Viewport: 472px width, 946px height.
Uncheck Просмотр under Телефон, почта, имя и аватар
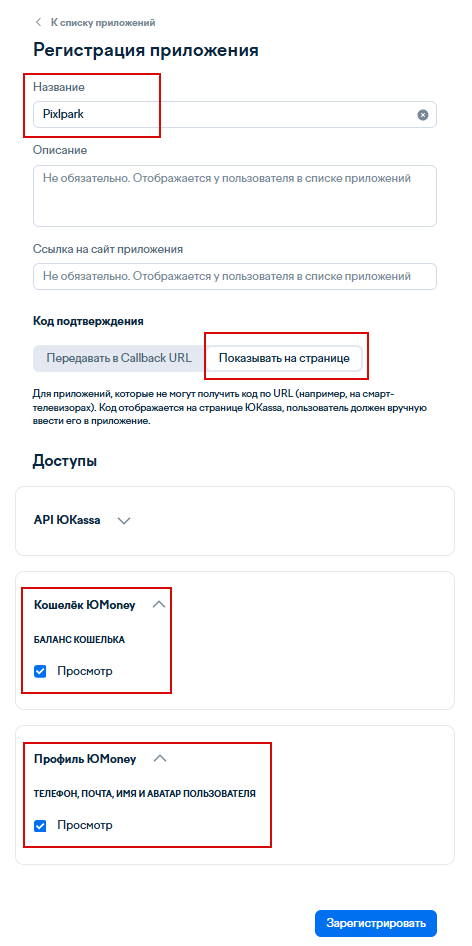coord(40,826)
